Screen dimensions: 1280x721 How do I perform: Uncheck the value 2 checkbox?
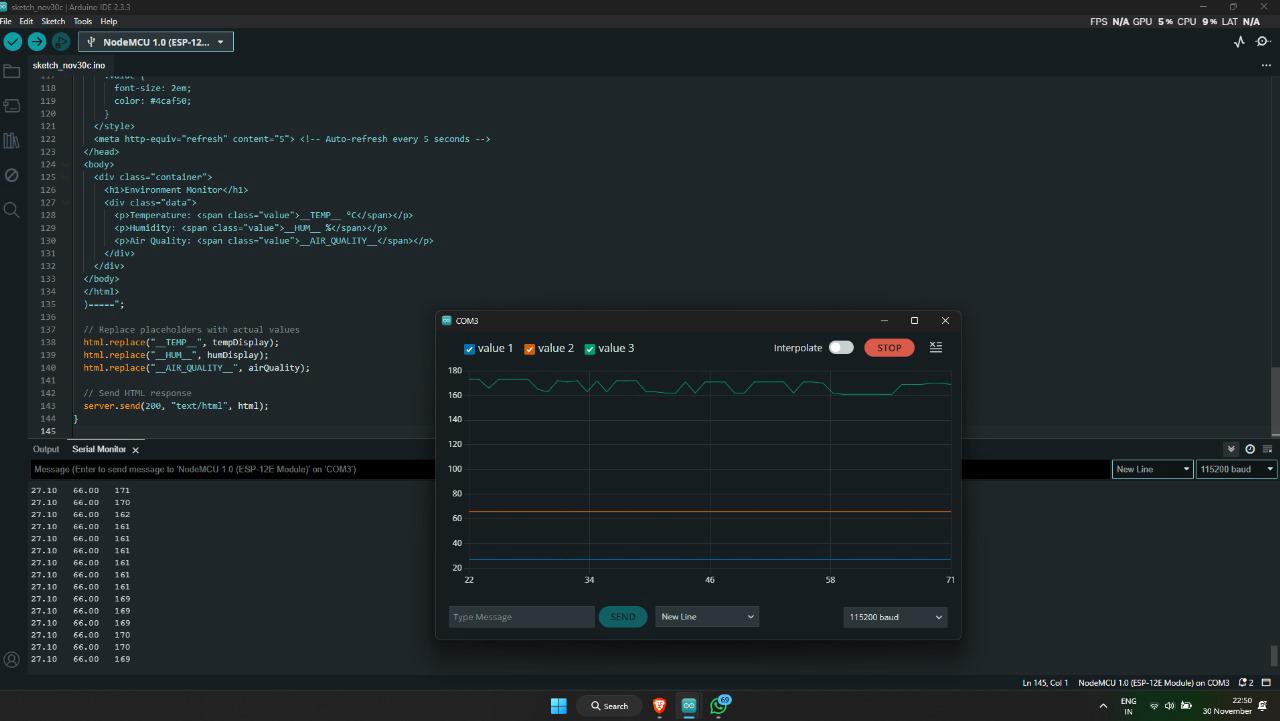pos(530,349)
